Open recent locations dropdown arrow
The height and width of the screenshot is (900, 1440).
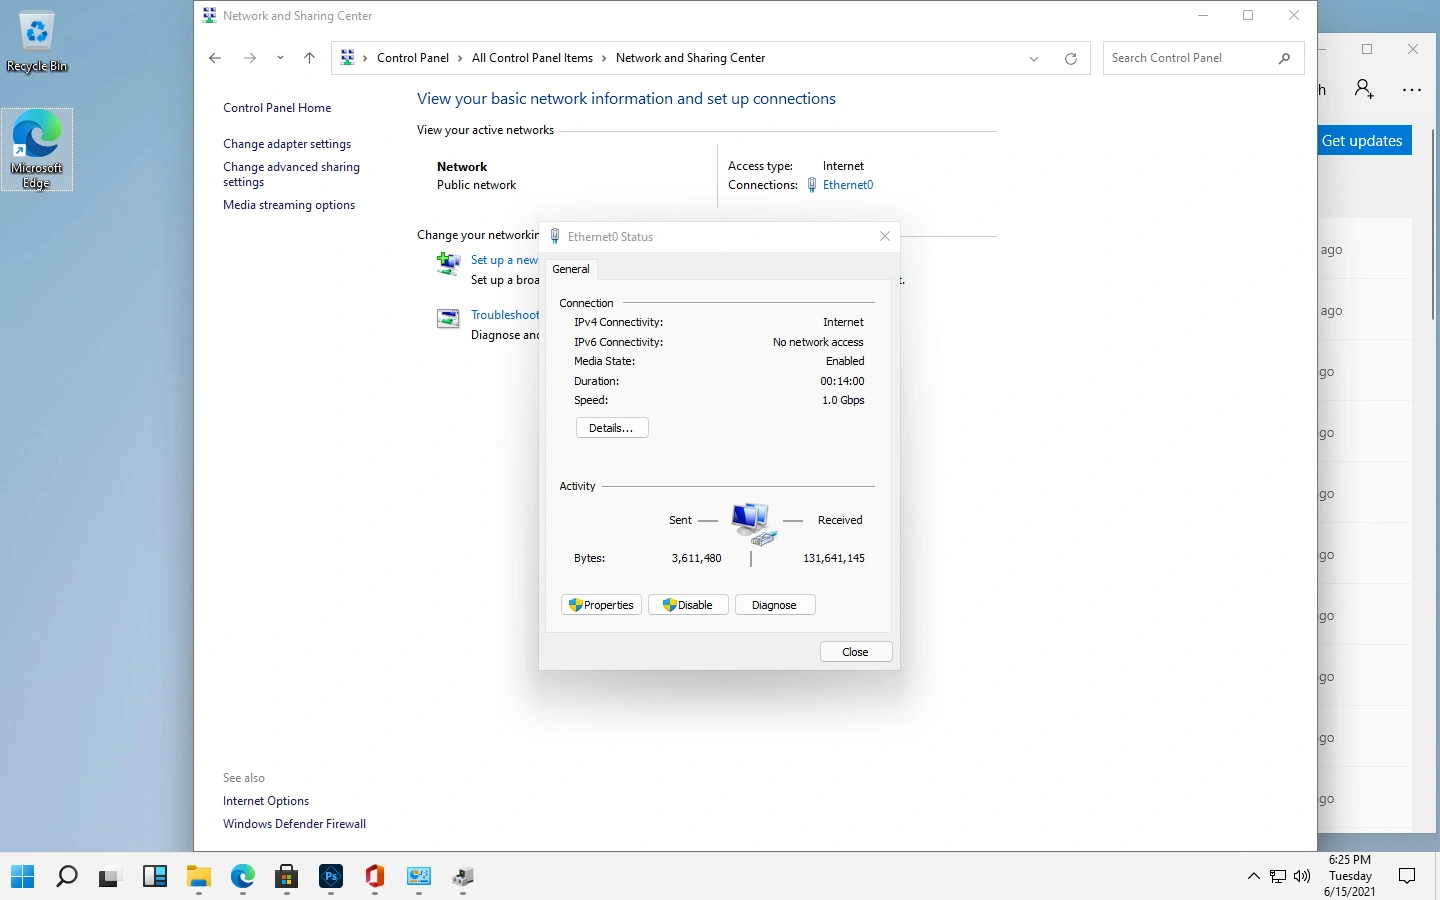tap(280, 58)
